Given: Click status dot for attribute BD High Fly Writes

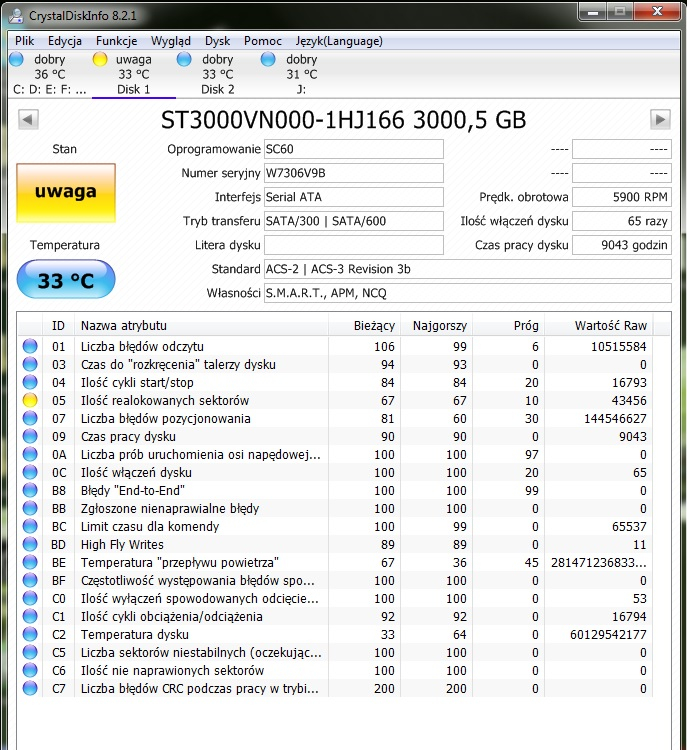Looking at the screenshot, I should 30,544.
